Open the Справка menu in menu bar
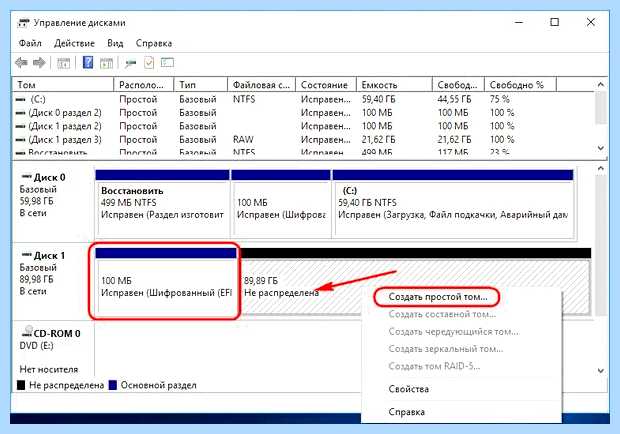The width and height of the screenshot is (620, 434). click(154, 43)
